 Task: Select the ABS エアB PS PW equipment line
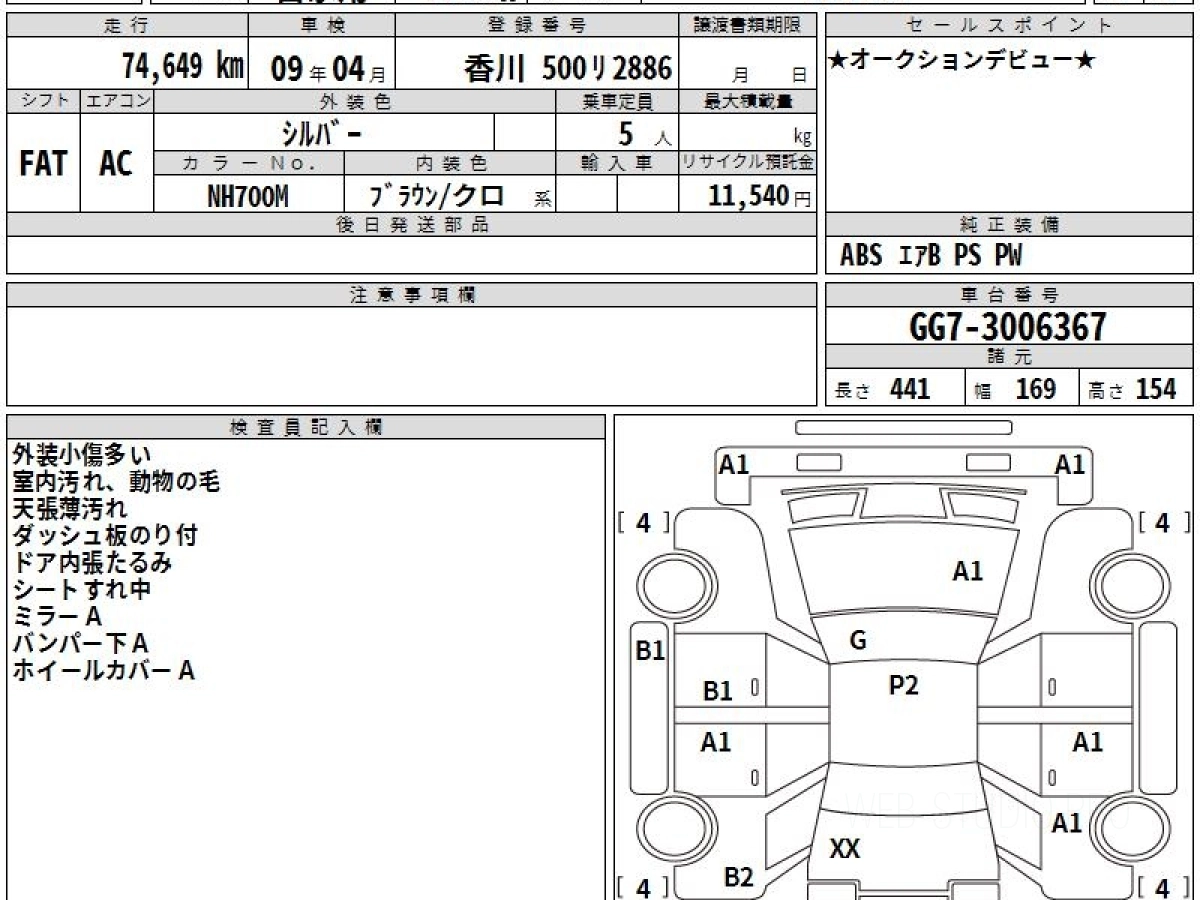click(x=931, y=256)
